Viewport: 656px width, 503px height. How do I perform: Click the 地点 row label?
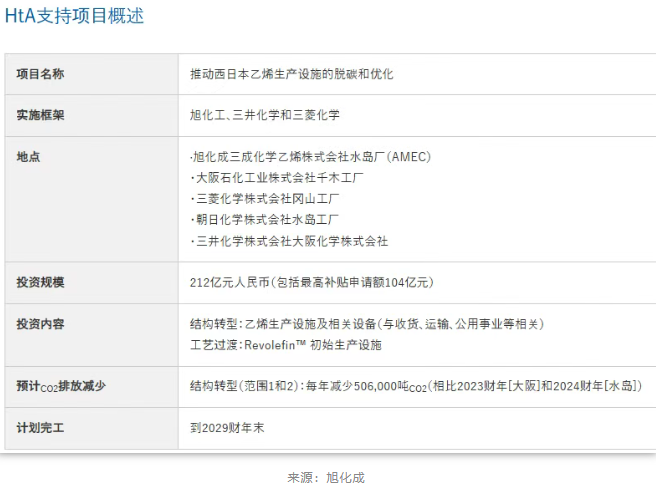pos(28,157)
